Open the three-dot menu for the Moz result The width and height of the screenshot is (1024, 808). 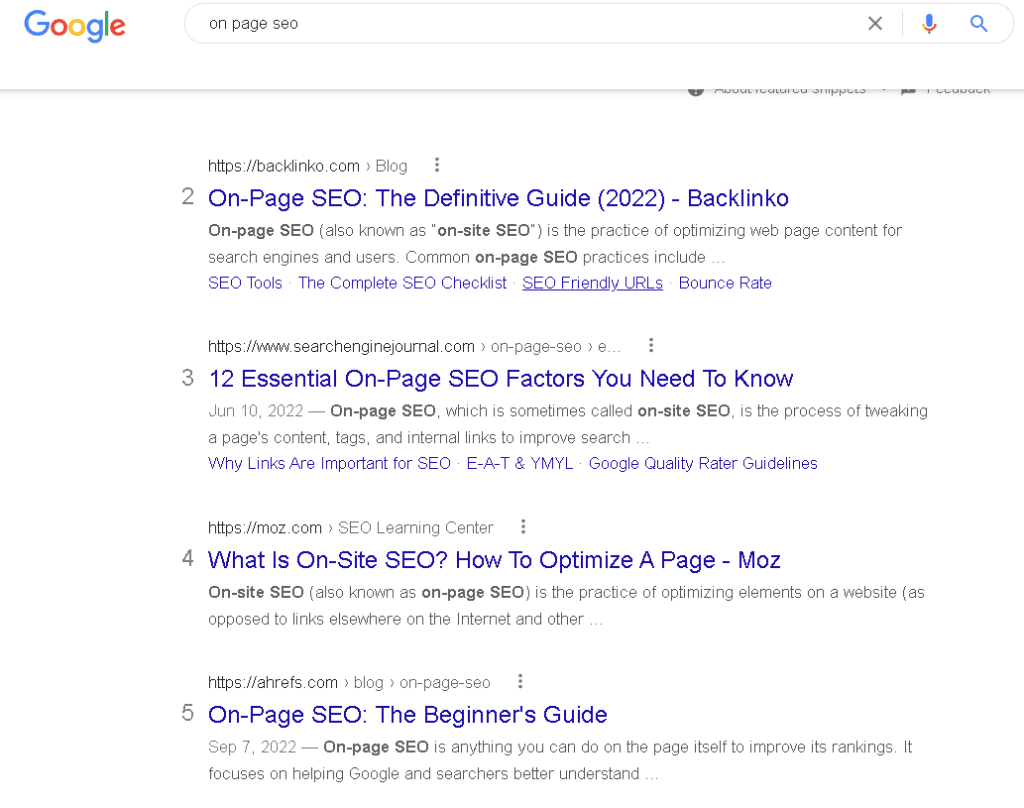[523, 526]
